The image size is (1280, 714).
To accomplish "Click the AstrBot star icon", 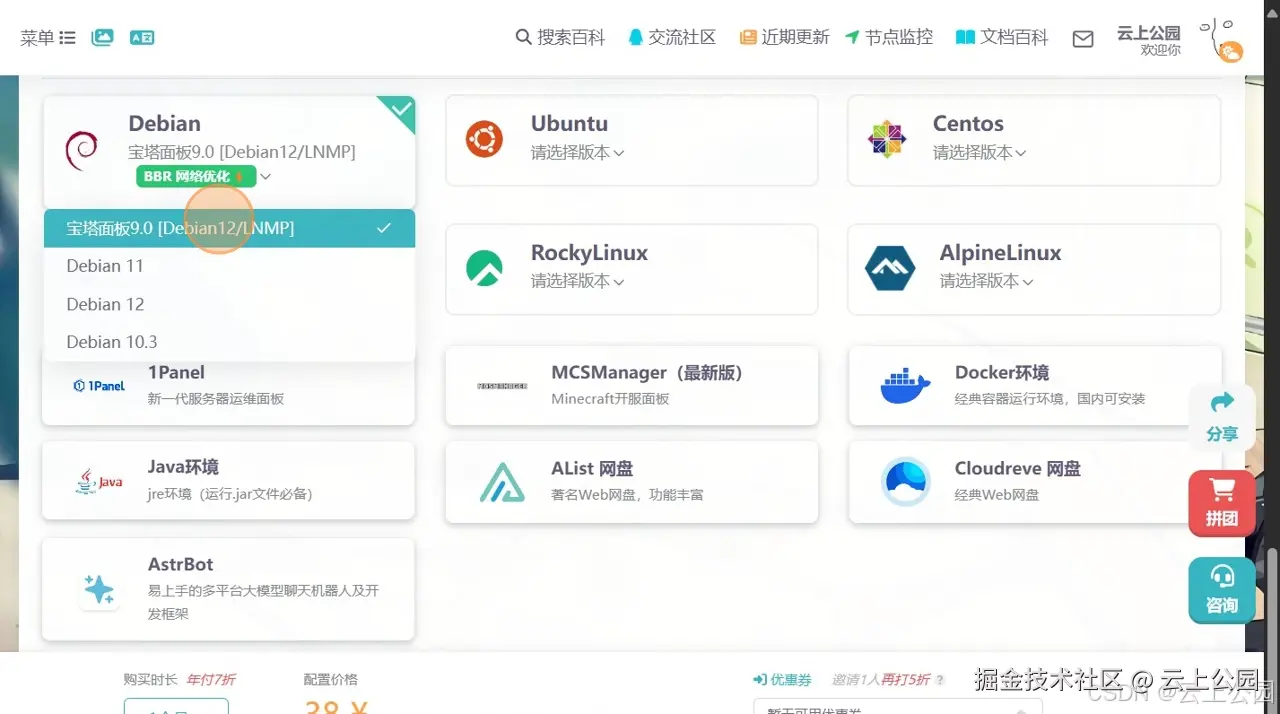I will [100, 589].
